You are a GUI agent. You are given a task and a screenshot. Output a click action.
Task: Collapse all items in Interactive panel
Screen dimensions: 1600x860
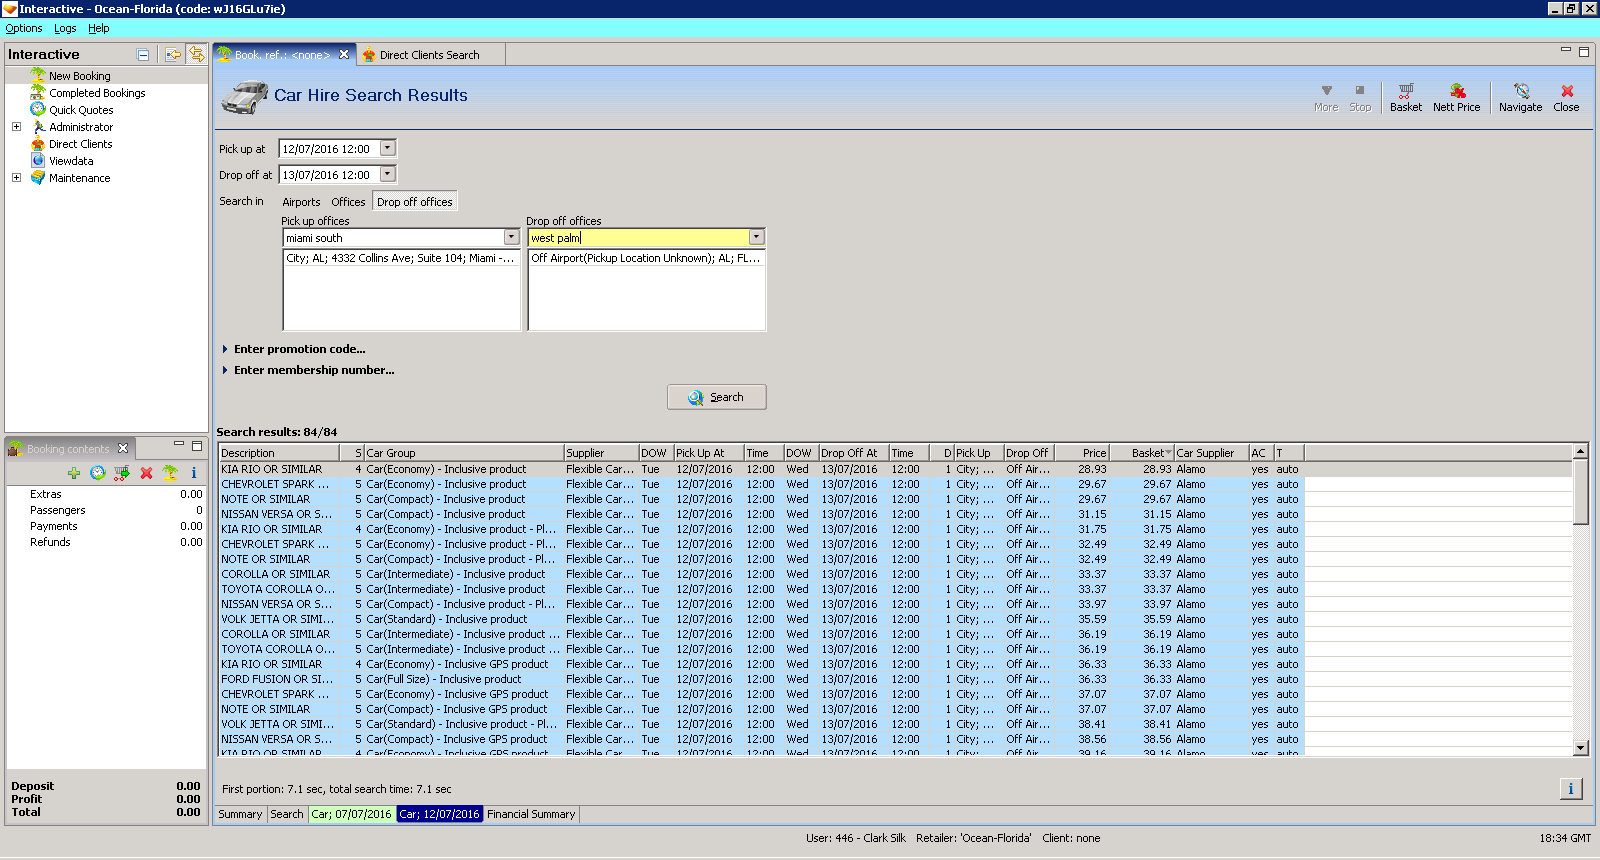[x=143, y=55]
